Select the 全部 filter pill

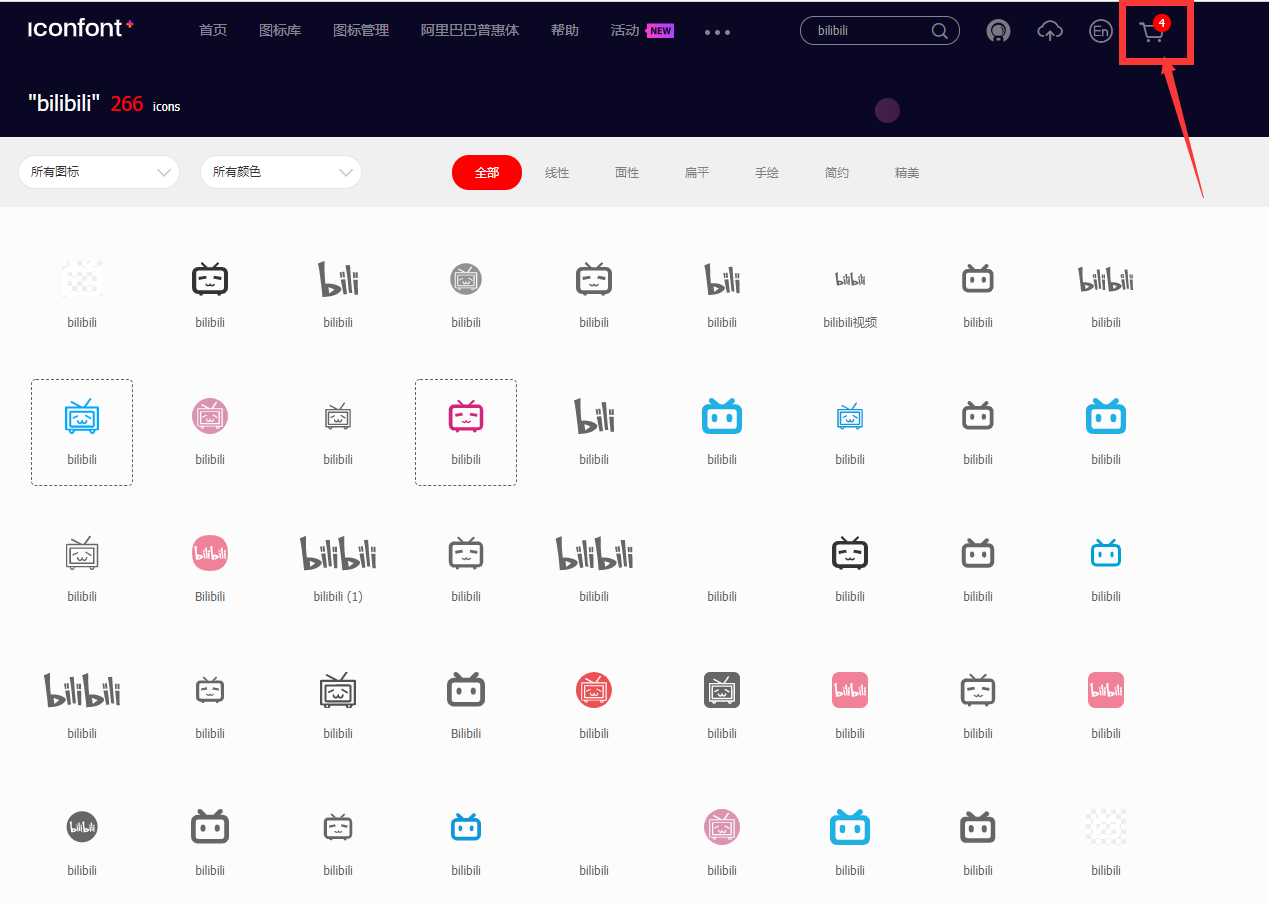tap(487, 172)
